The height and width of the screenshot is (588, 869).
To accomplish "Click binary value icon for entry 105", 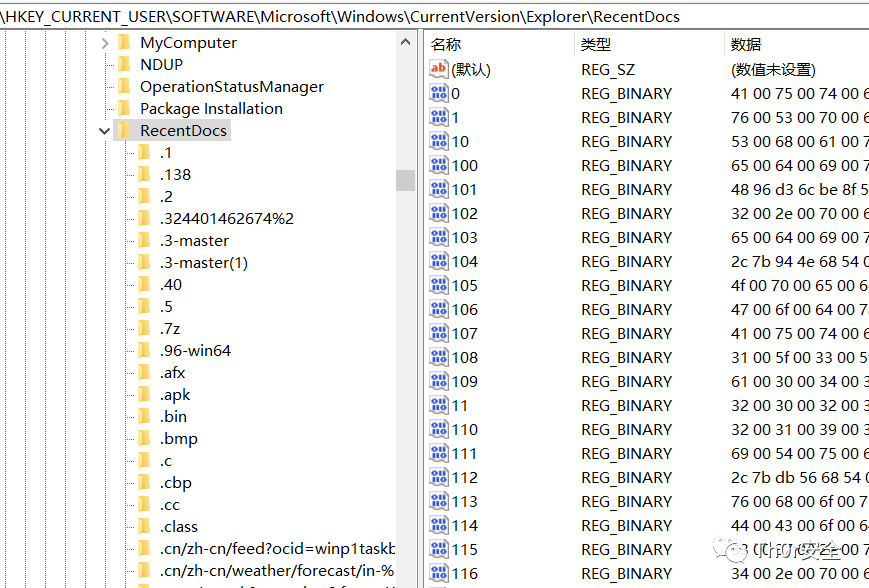I will (438, 285).
